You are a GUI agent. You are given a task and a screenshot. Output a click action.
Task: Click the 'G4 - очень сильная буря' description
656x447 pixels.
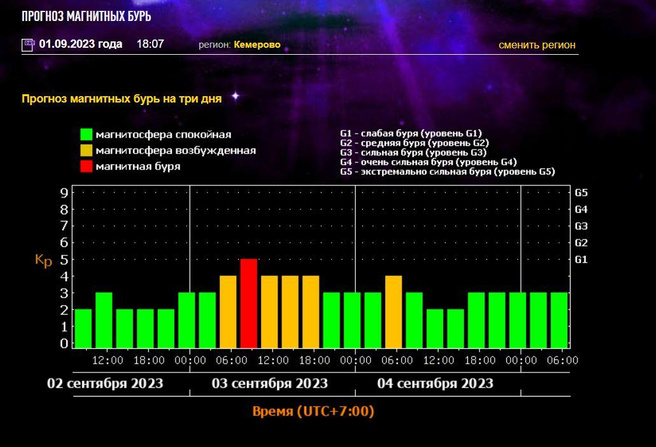pyautogui.click(x=428, y=162)
